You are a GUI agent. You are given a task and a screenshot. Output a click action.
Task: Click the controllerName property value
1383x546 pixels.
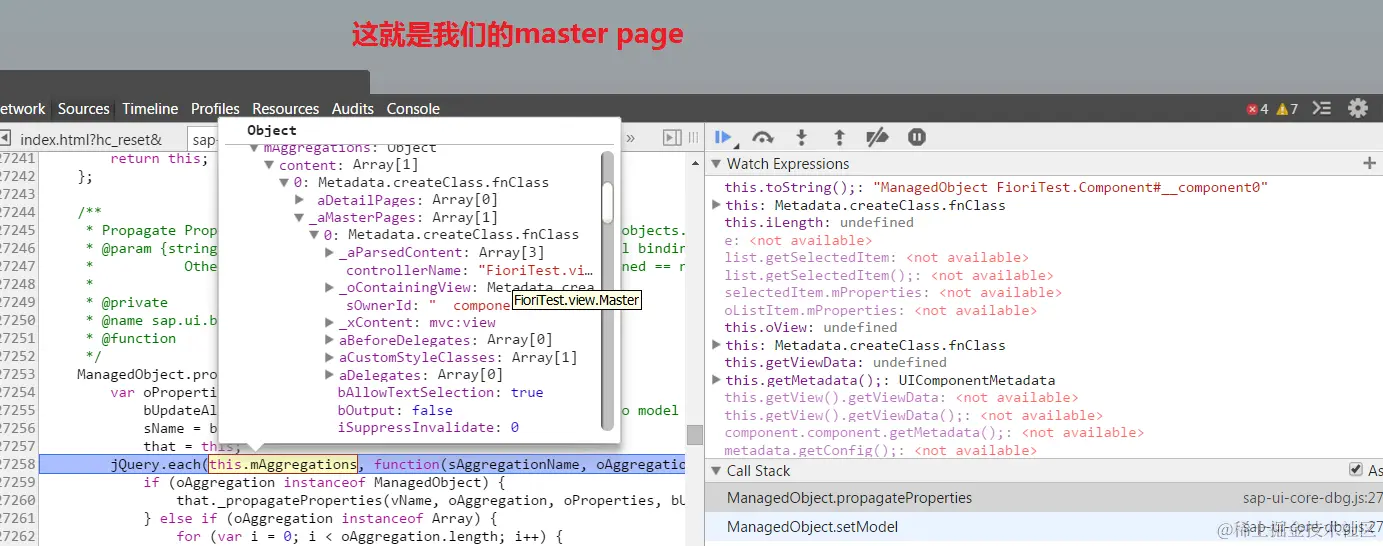pyautogui.click(x=536, y=270)
